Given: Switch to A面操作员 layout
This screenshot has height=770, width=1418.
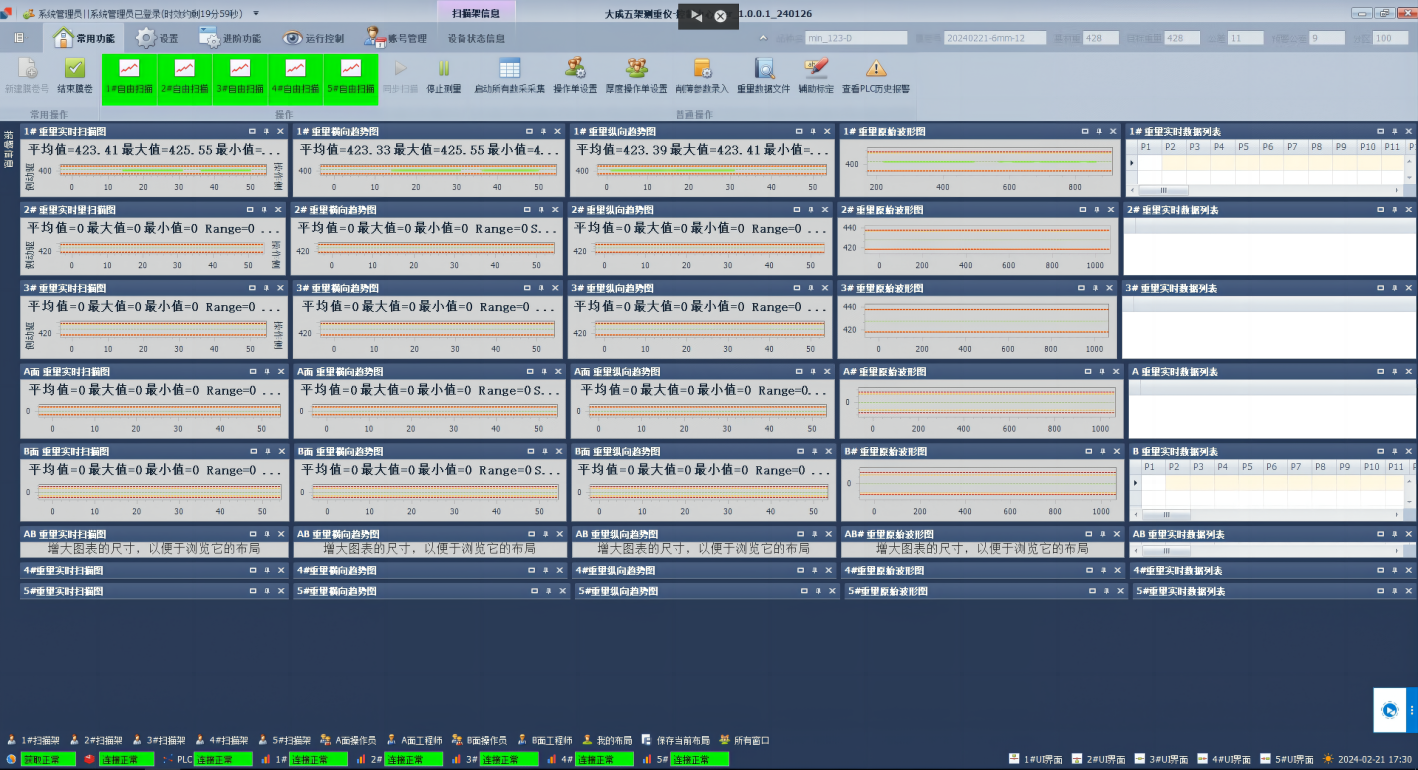Looking at the screenshot, I should click(x=348, y=741).
